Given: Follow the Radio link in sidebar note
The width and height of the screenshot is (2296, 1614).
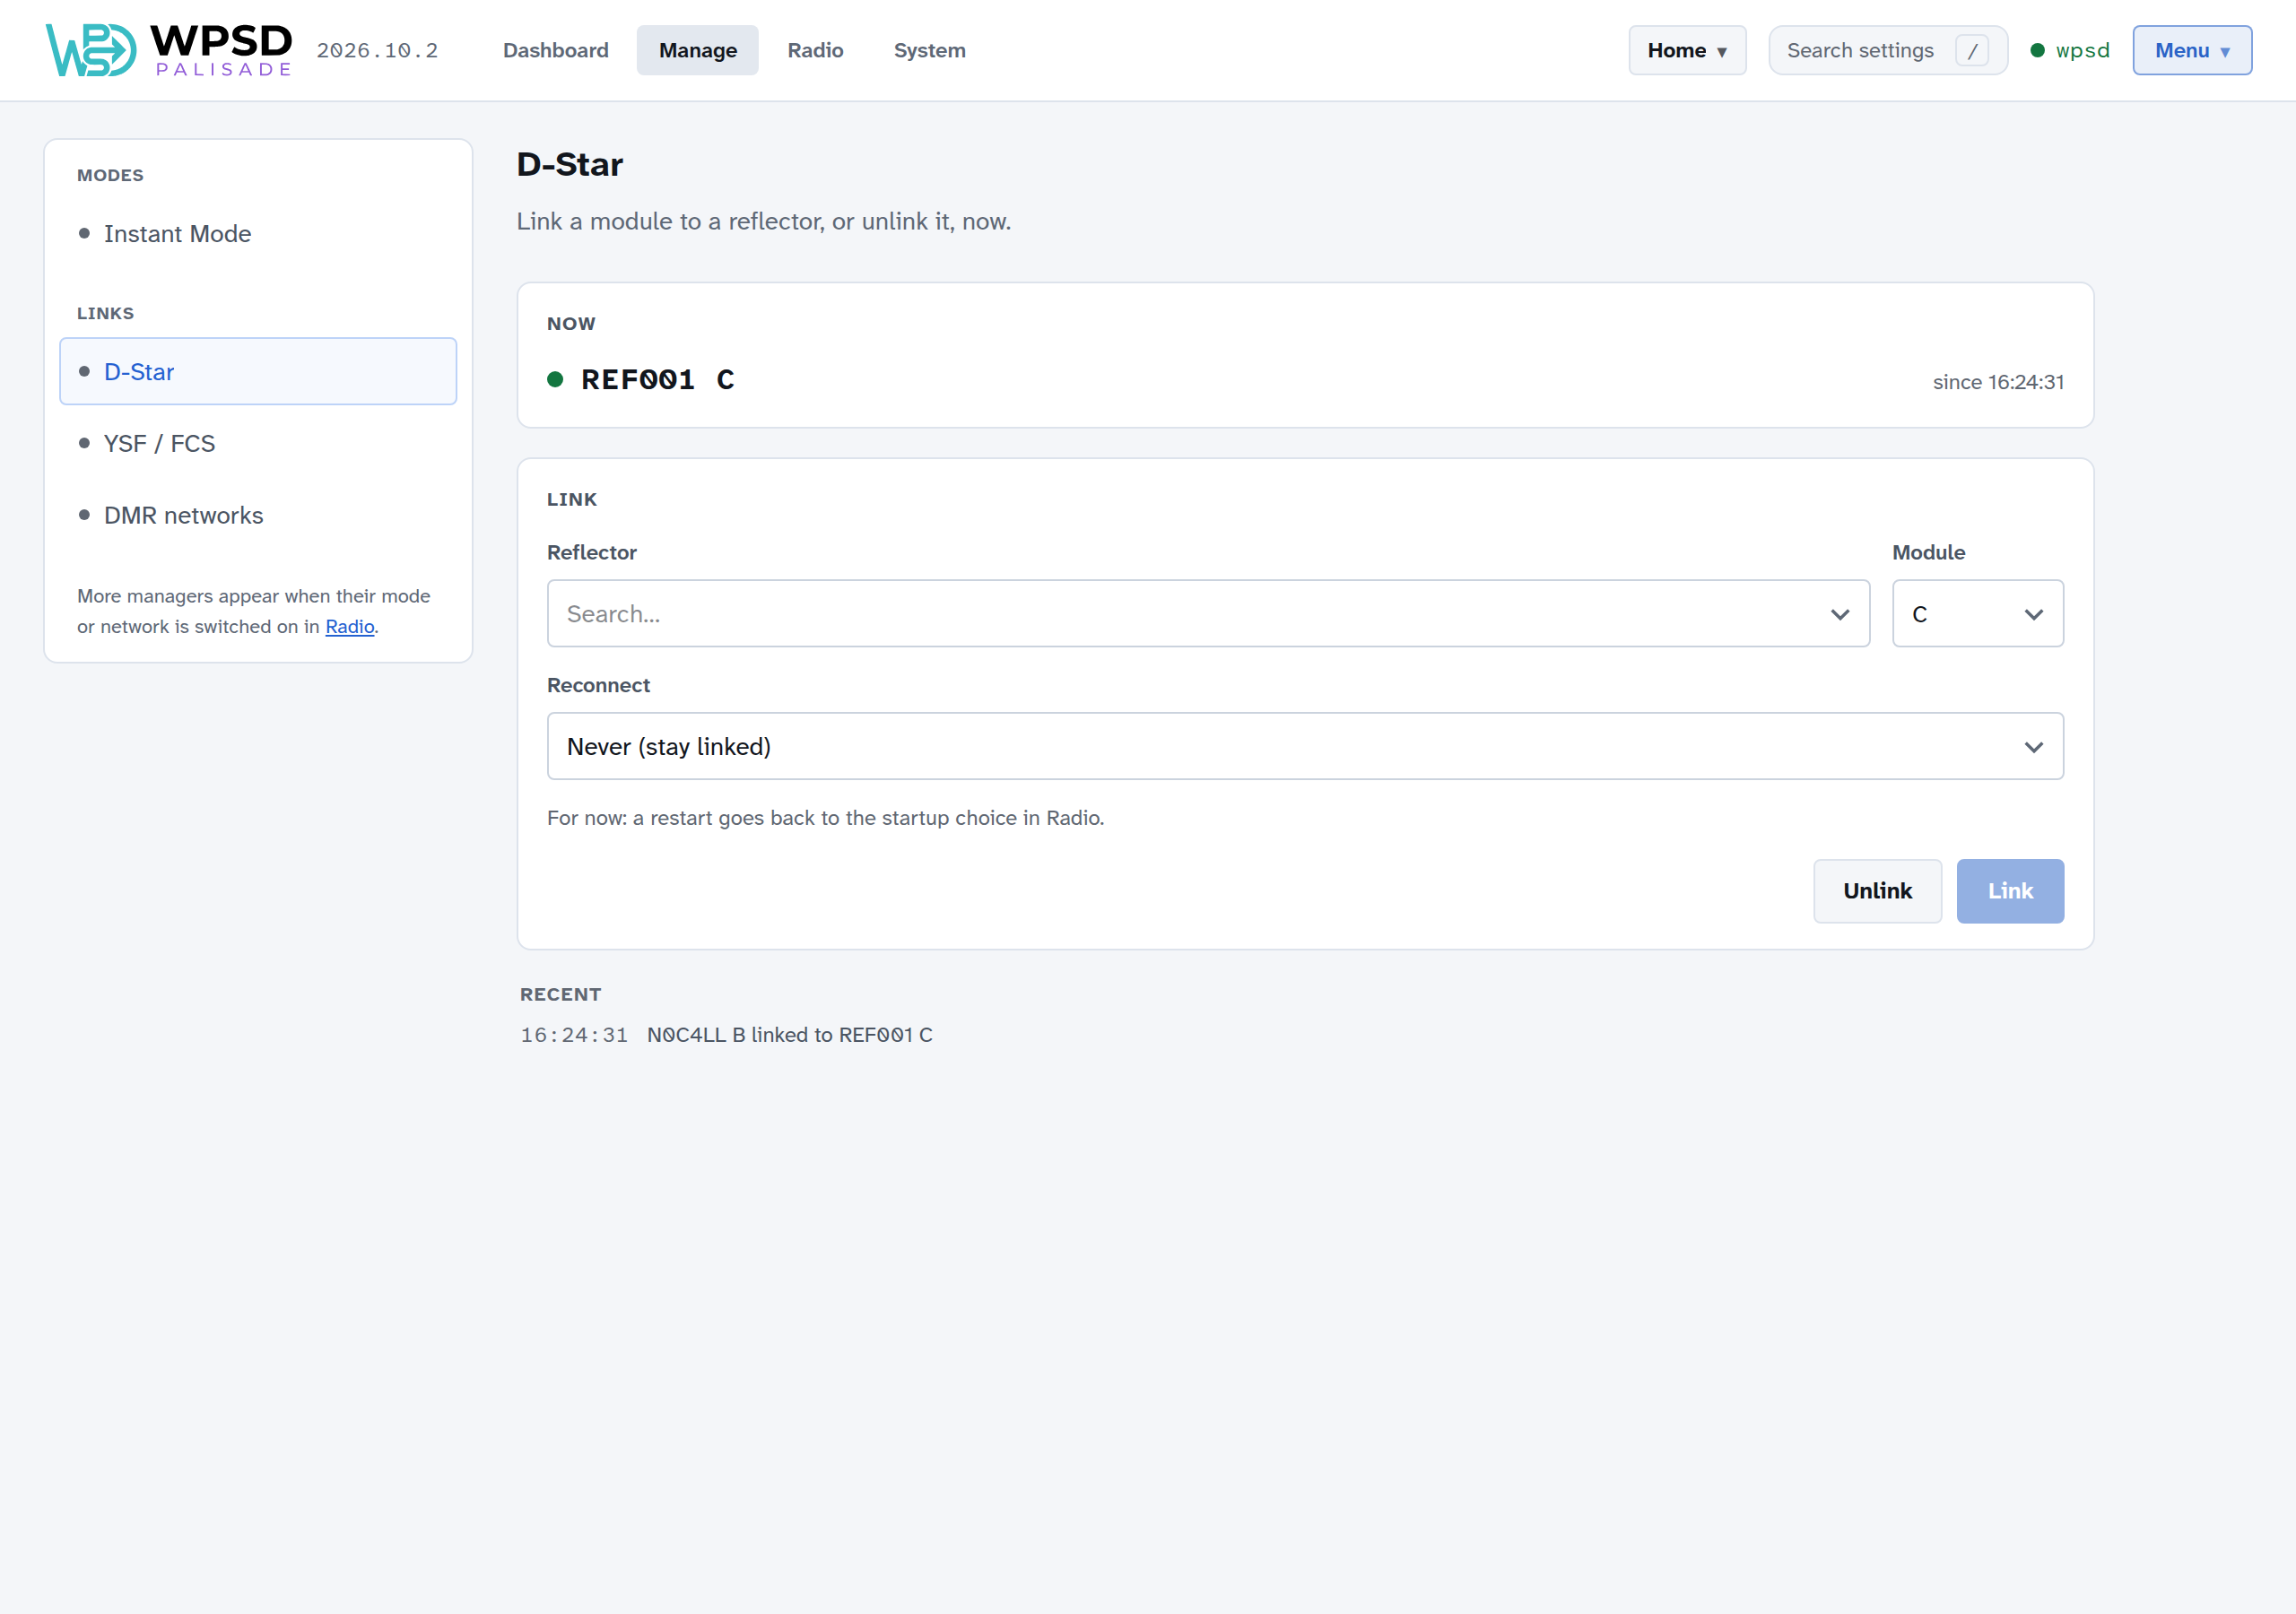Looking at the screenshot, I should coord(350,626).
